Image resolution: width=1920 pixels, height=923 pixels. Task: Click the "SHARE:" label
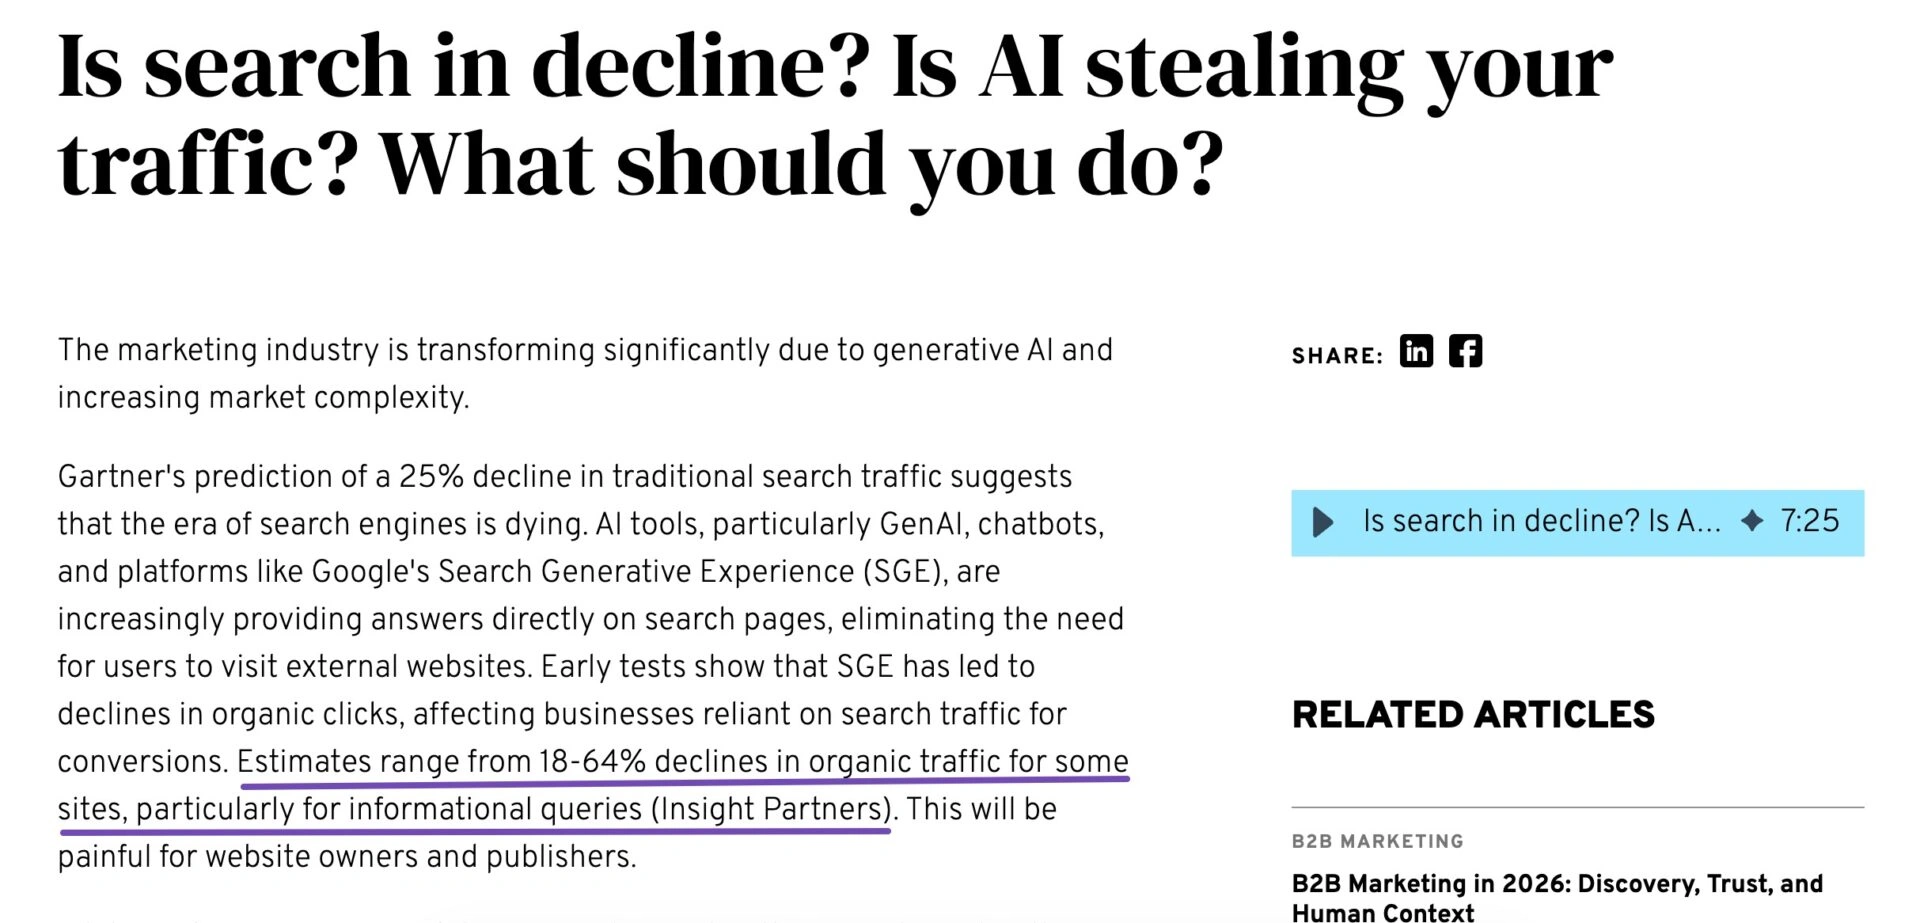coord(1337,356)
